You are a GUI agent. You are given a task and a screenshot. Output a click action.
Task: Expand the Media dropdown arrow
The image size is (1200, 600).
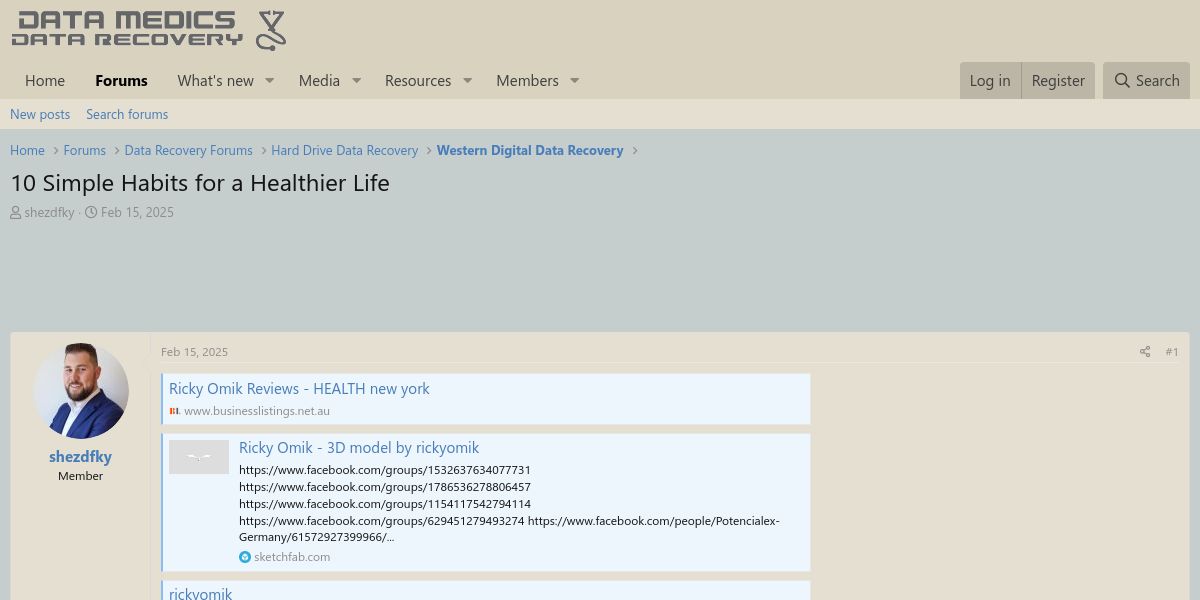(356, 81)
